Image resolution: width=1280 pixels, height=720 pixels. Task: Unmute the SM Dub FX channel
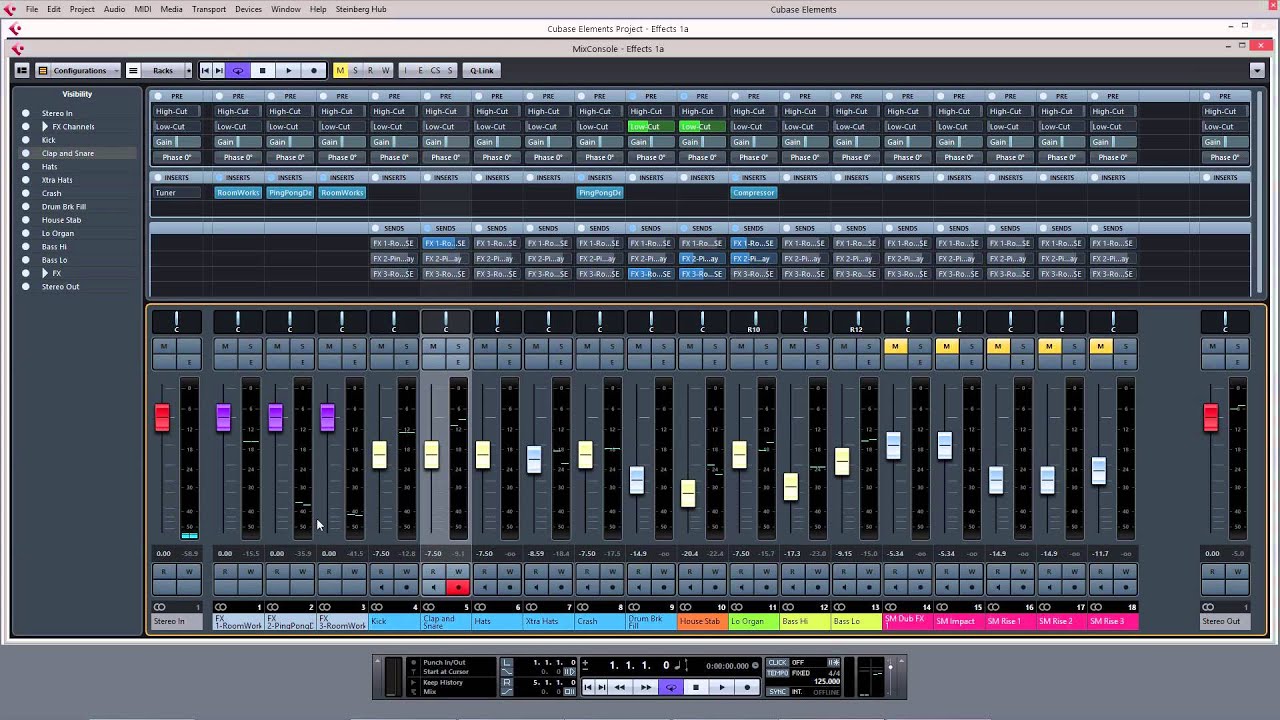pos(895,346)
